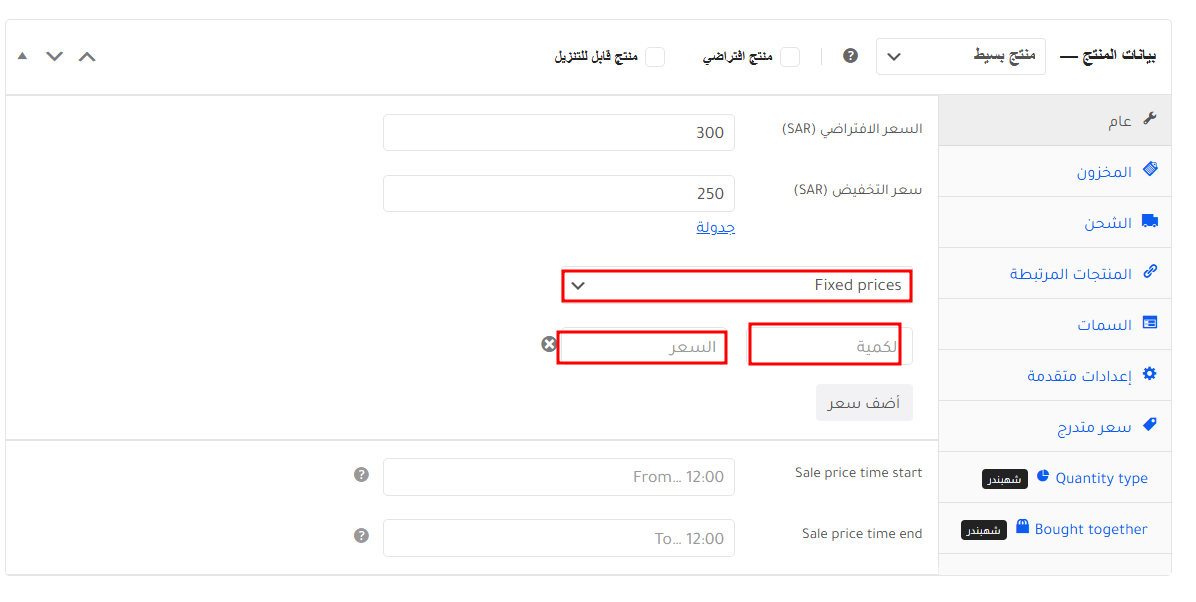
Task: Click the السعر الافتراضي price field
Action: coord(559,133)
